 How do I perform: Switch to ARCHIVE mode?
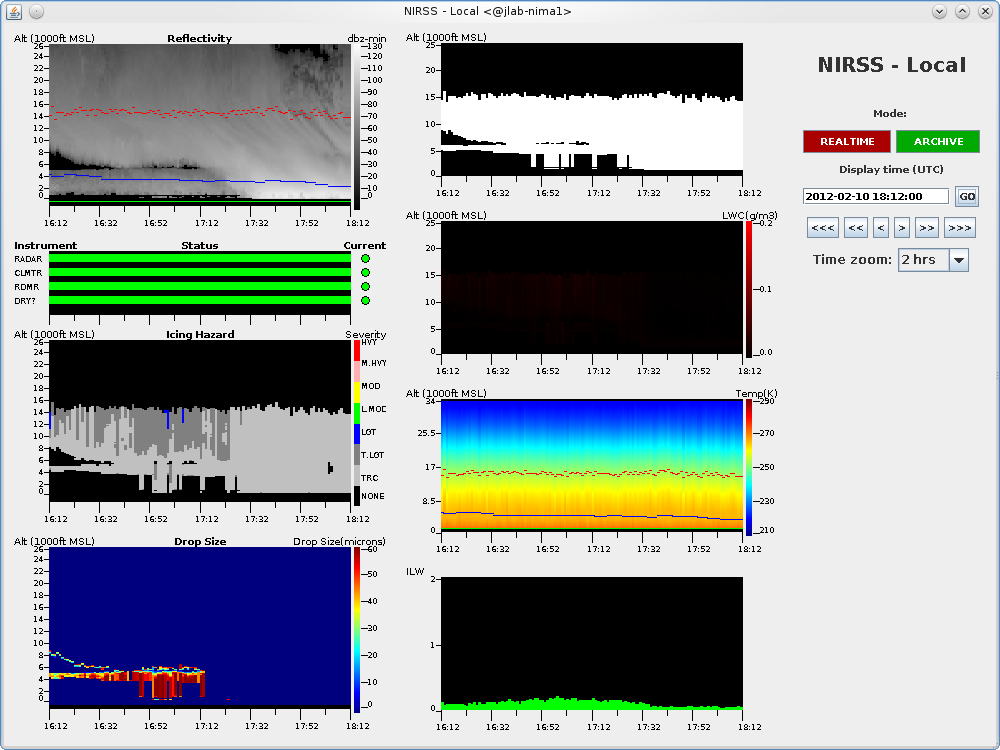[938, 142]
